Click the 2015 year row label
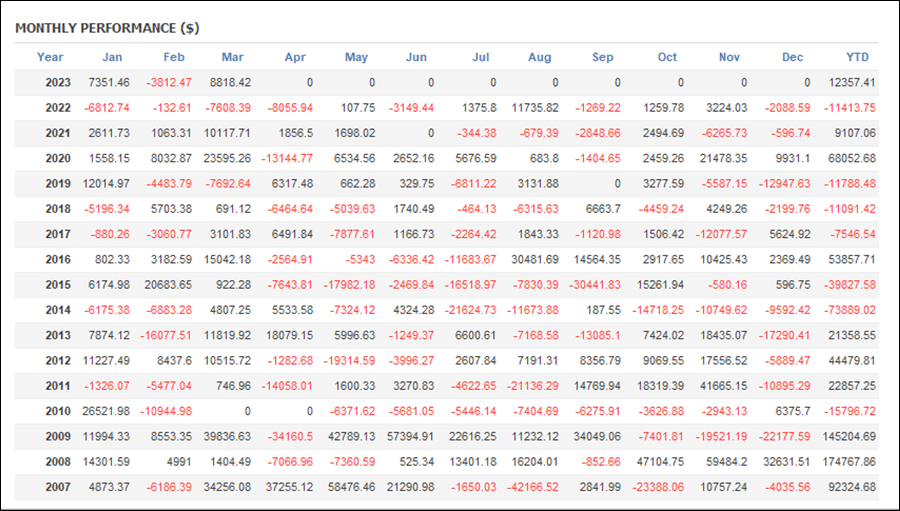The width and height of the screenshot is (900, 511). 58,285
